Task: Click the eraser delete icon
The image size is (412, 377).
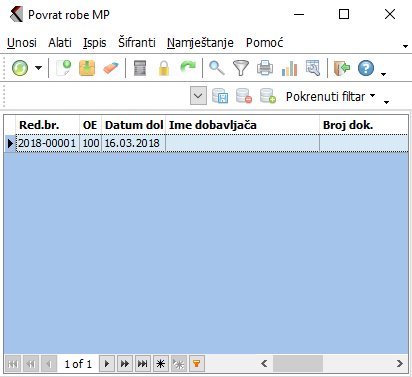Action: 111,68
